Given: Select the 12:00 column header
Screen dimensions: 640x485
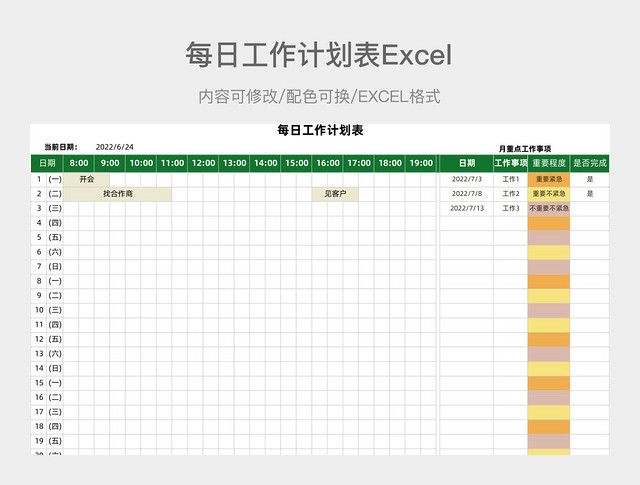Looking at the screenshot, I should point(203,163).
